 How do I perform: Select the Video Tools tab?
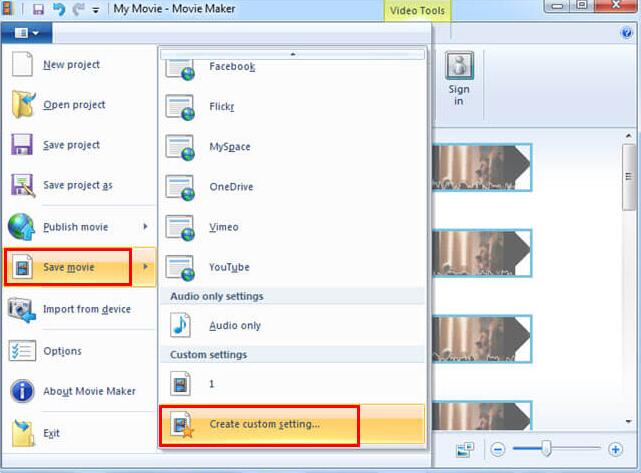[417, 11]
